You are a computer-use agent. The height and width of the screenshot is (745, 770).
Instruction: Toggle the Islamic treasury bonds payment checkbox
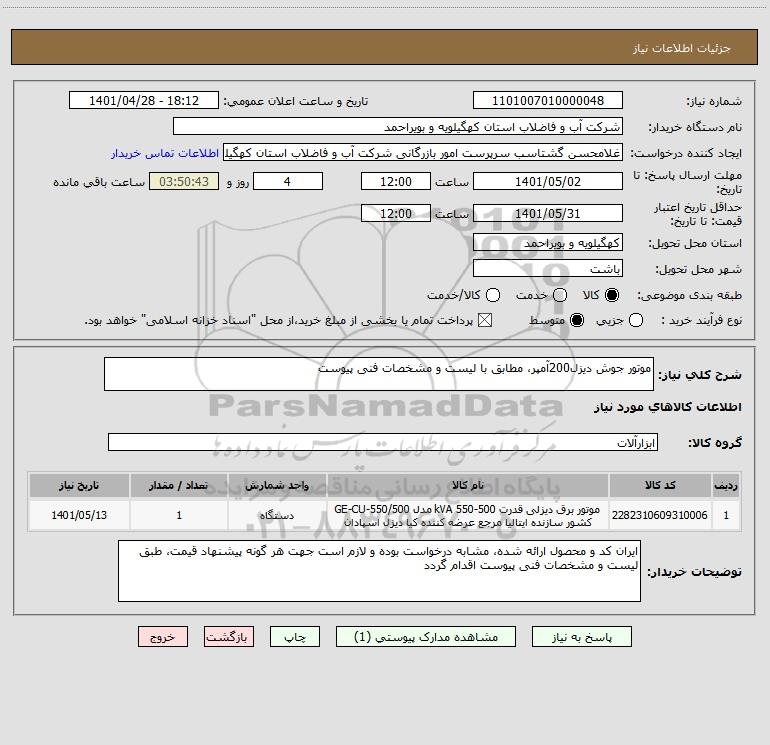(485, 320)
